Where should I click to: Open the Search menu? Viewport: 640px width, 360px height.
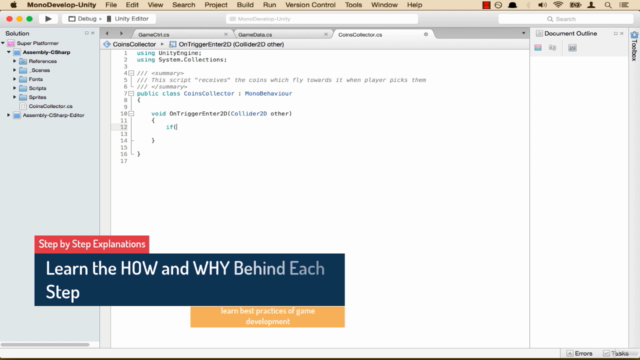(184, 5)
